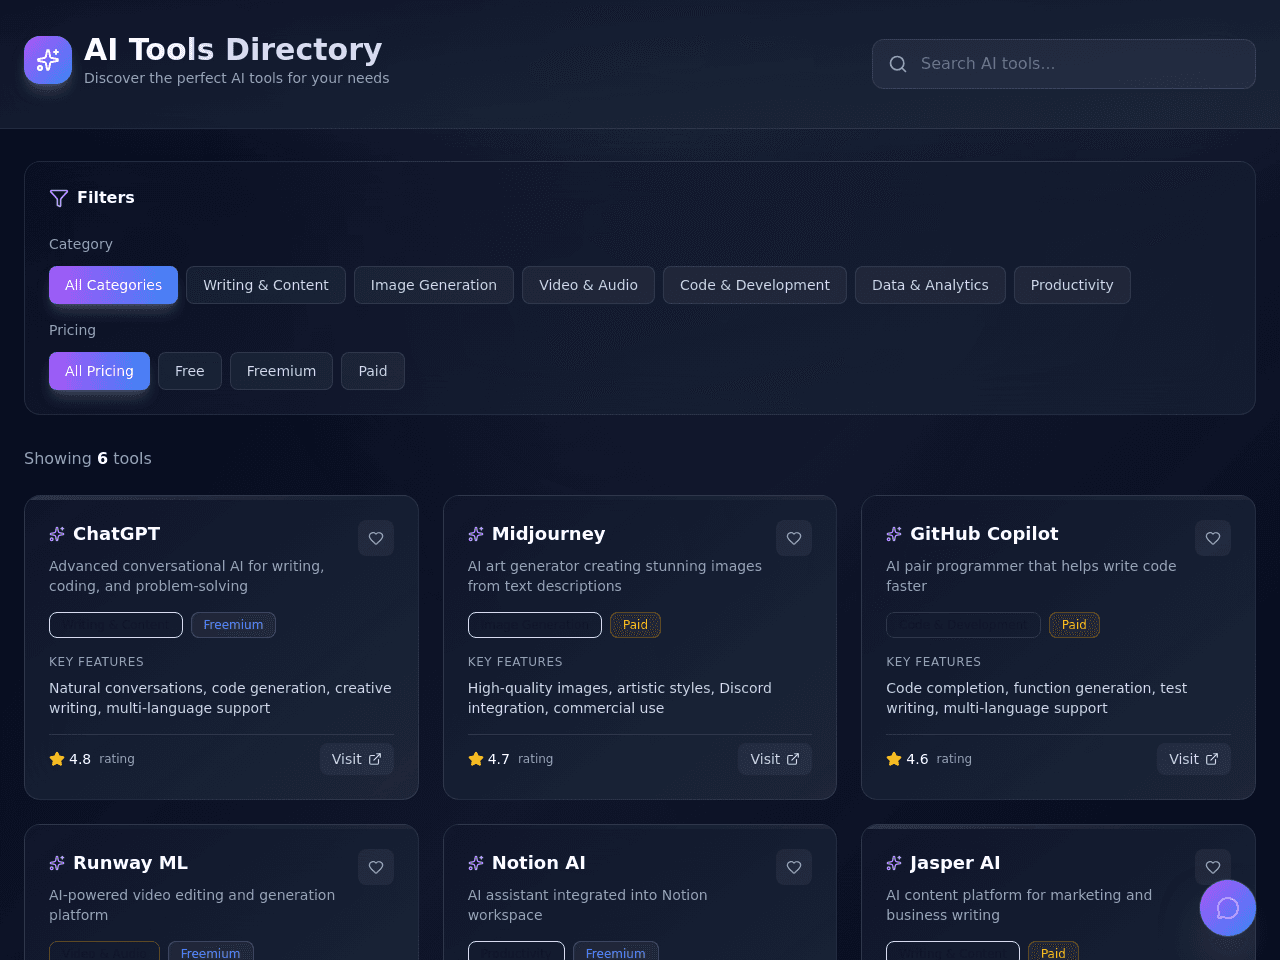Favorite GitHub Copilot with the heart icon
This screenshot has width=1280, height=960.
[1213, 538]
